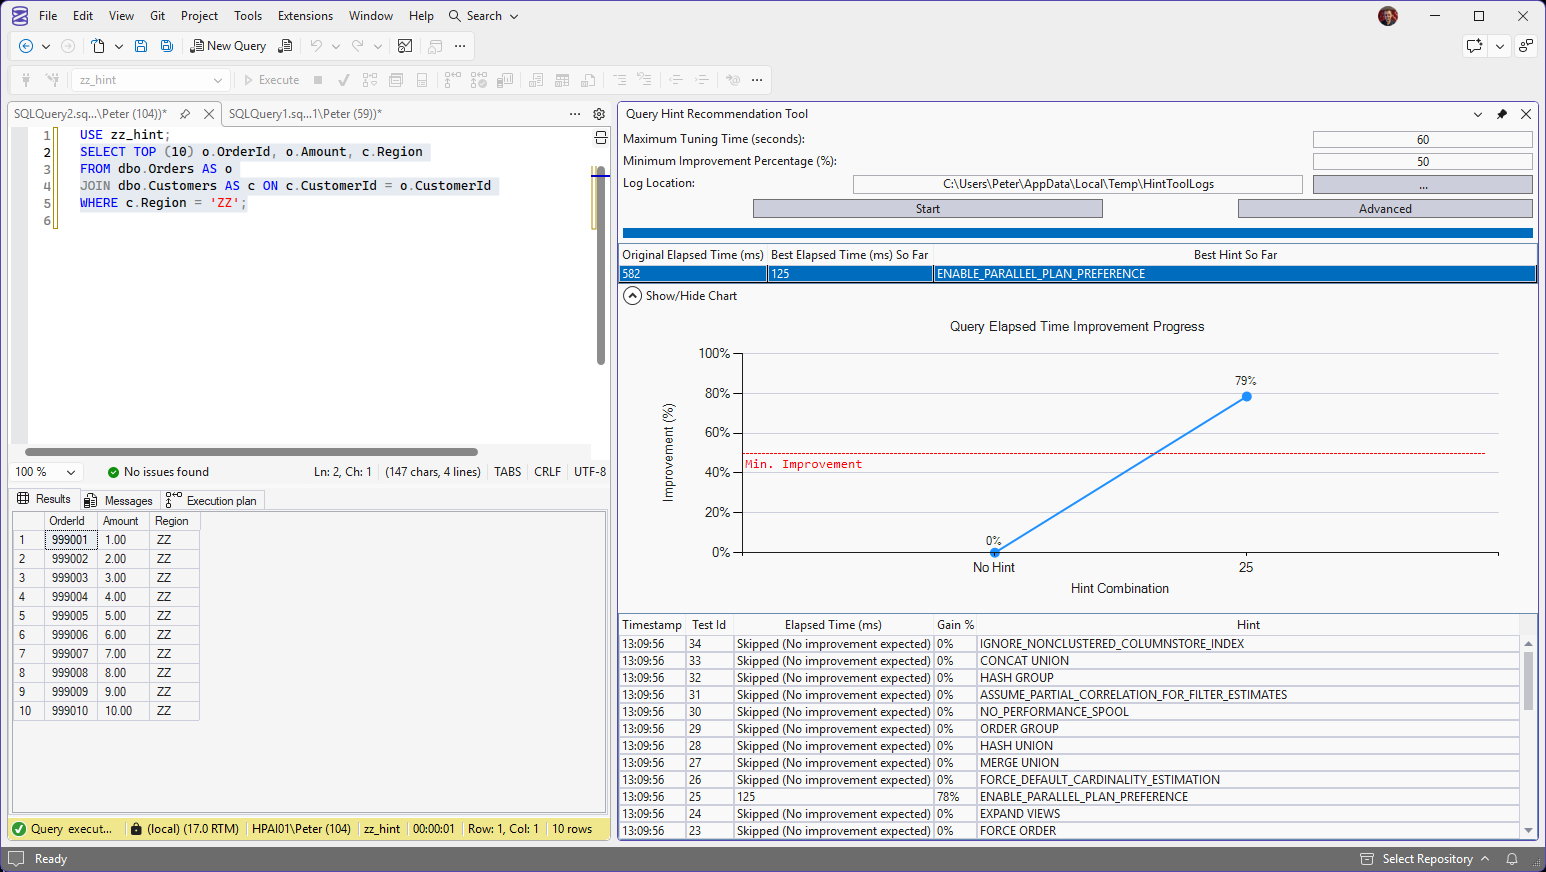Open the Activity Monitor toolbar icon
The height and width of the screenshot is (872, 1546).
[405, 46]
